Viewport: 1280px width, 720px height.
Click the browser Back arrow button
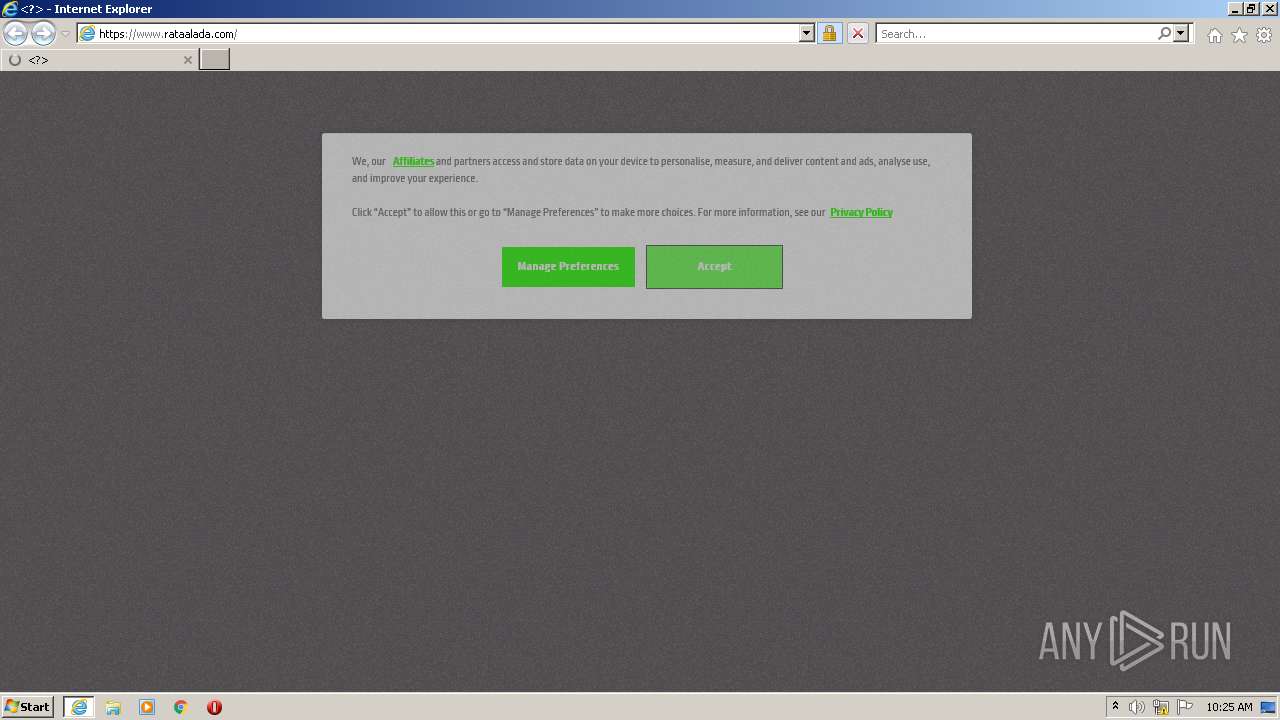point(15,34)
